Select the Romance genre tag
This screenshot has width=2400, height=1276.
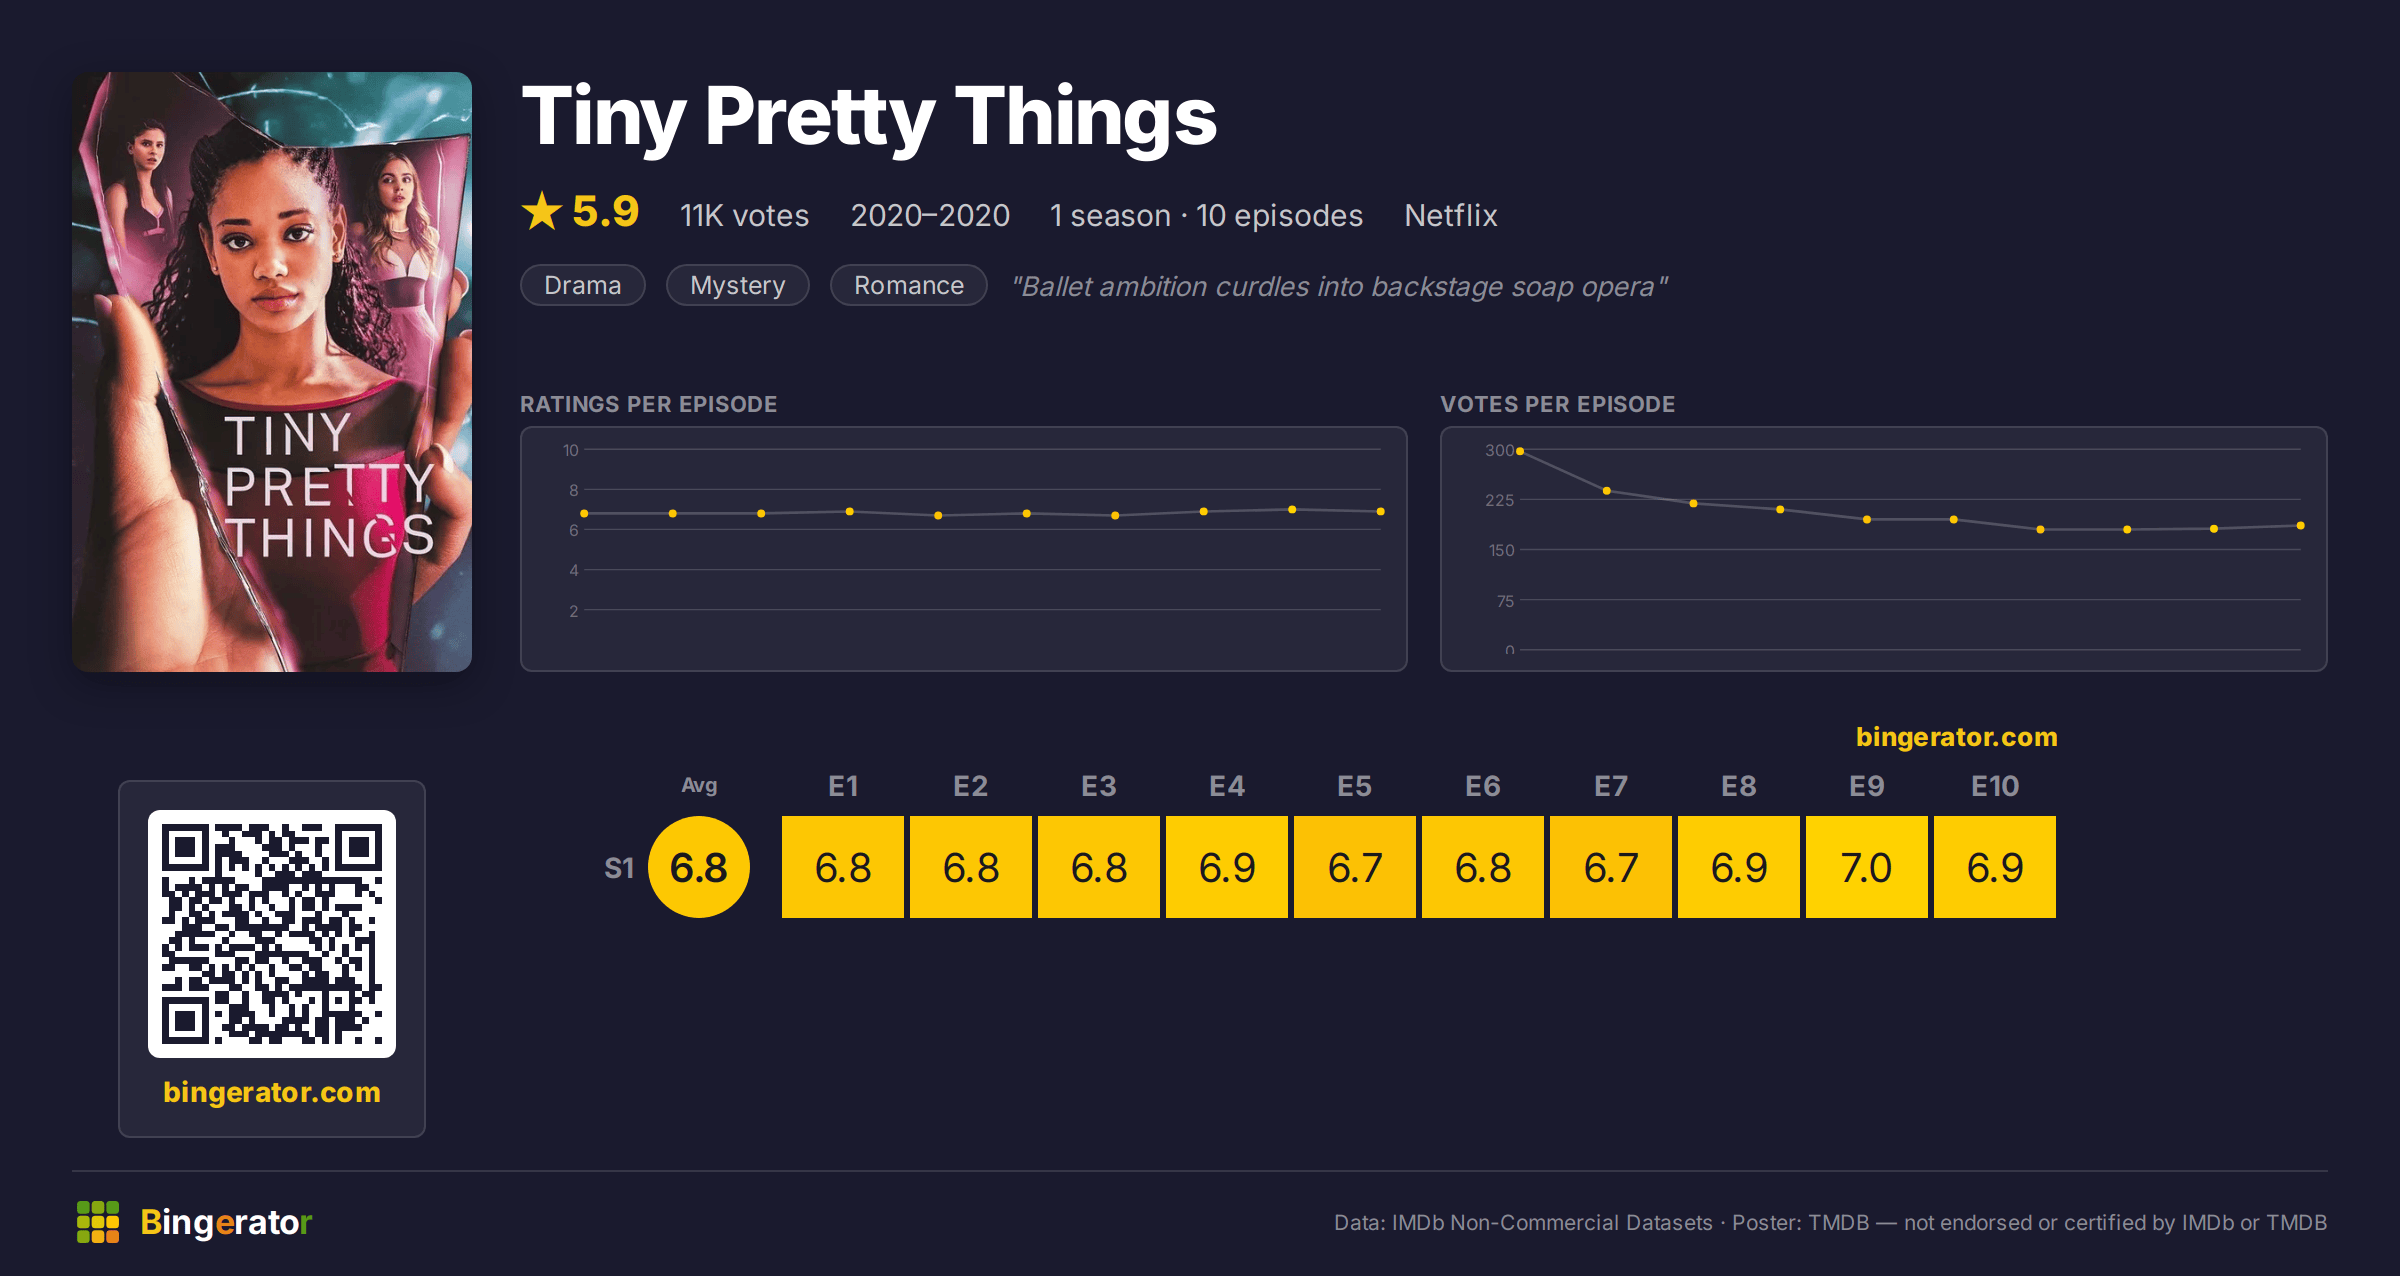[x=909, y=285]
